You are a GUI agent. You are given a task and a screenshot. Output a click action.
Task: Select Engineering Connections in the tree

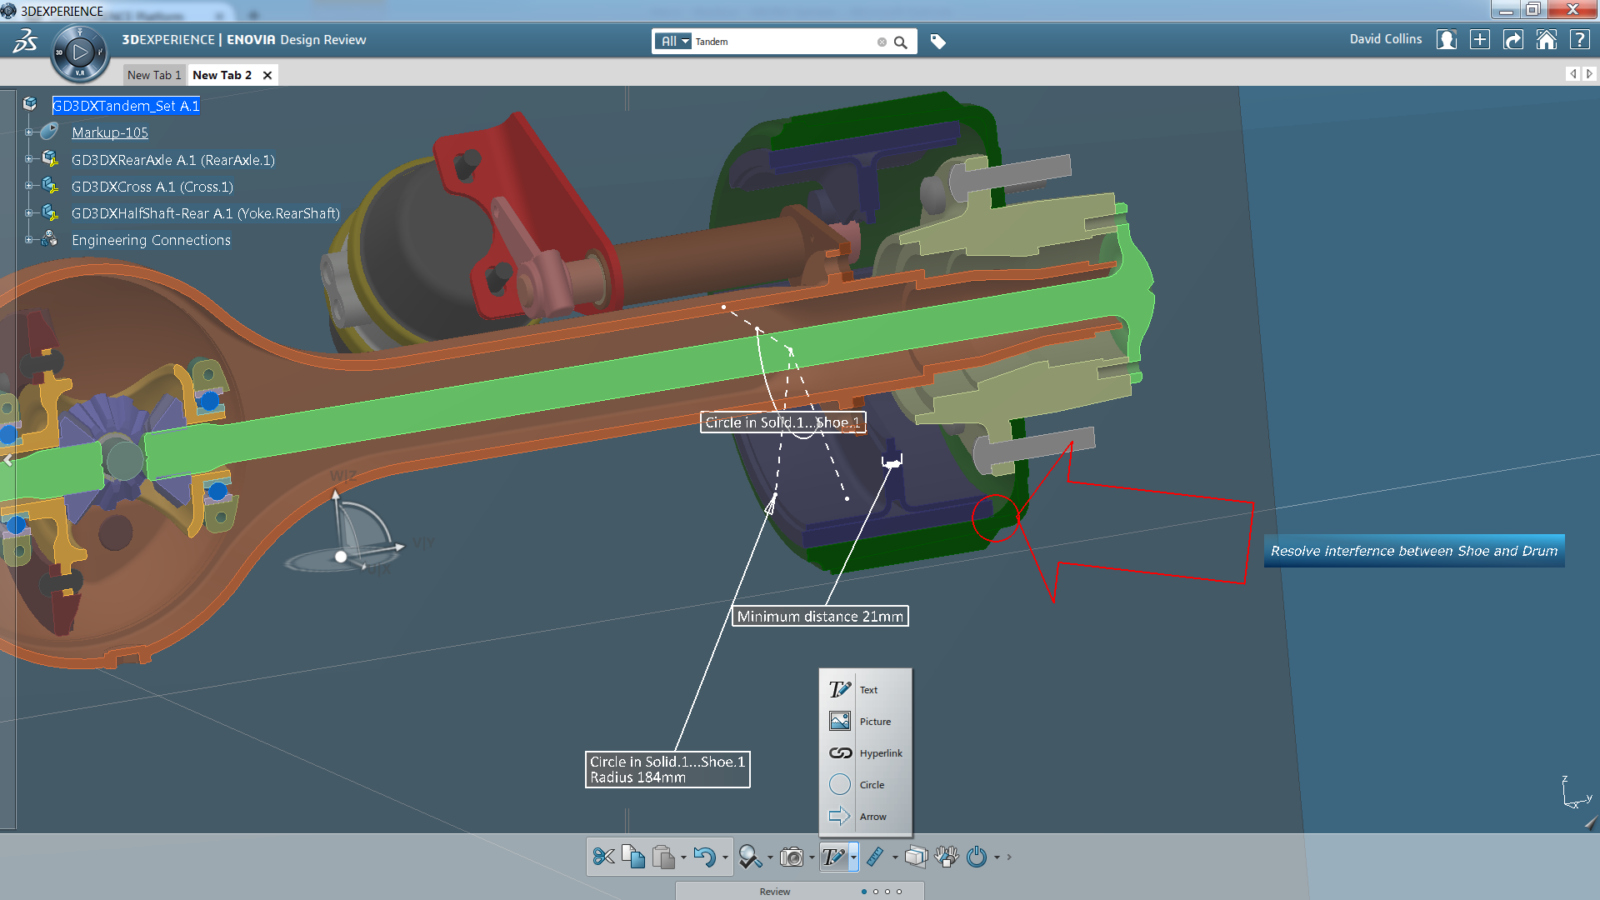pos(151,240)
